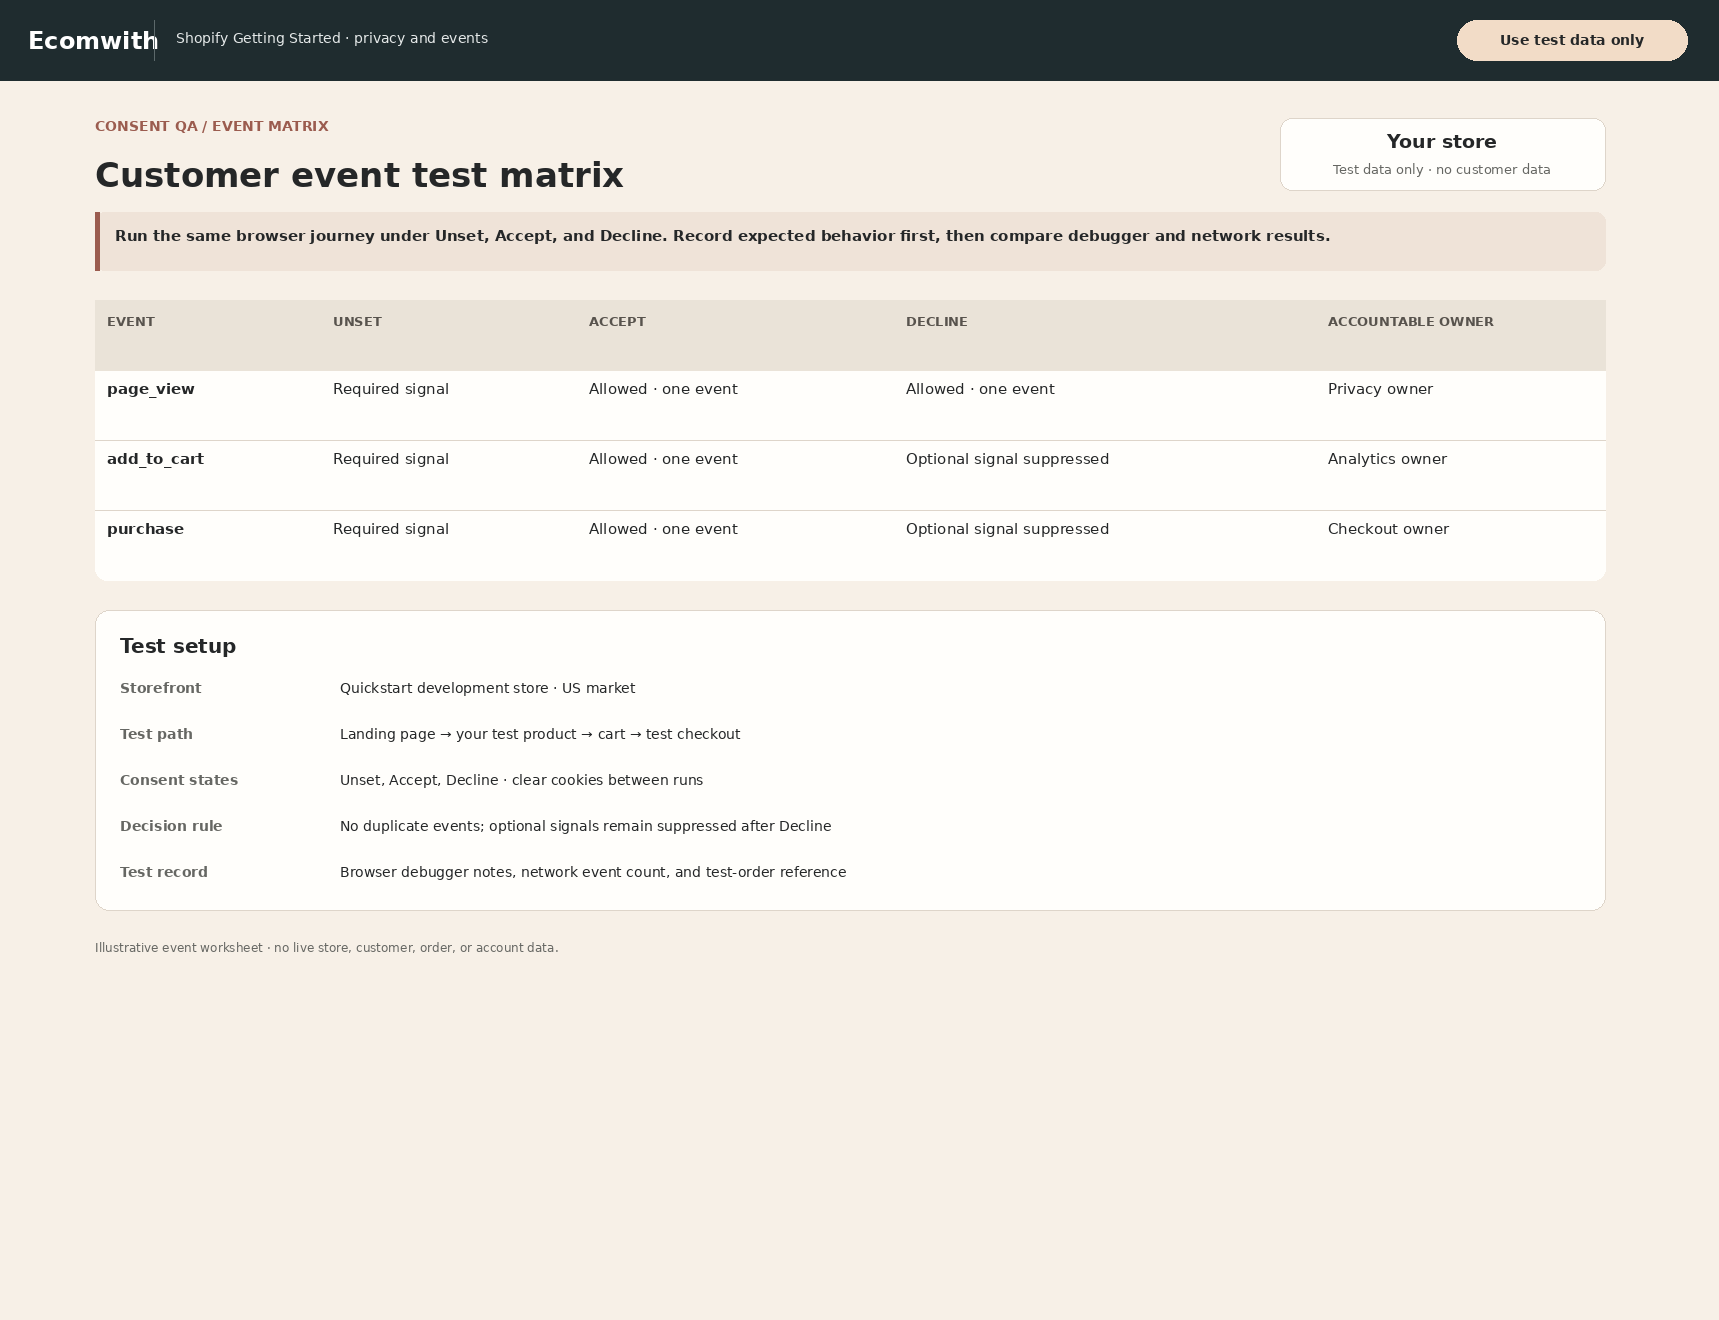Screen dimensions: 1719x1320
Task: Select the Browser debugger notes value
Action: (593, 872)
